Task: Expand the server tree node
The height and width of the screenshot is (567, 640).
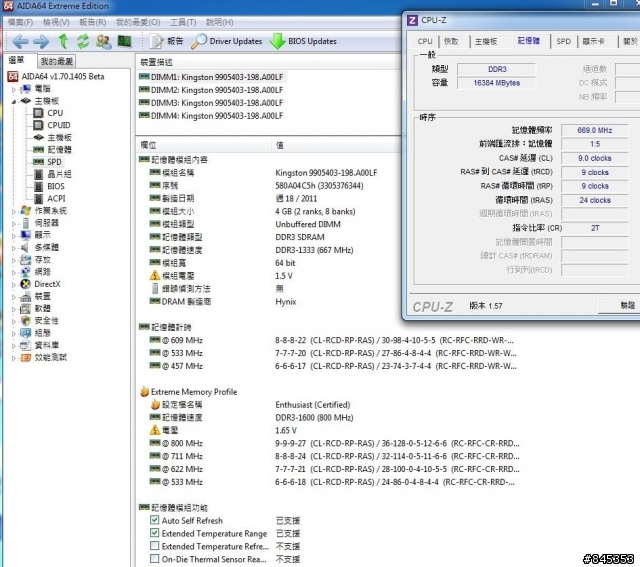Action: (x=14, y=223)
